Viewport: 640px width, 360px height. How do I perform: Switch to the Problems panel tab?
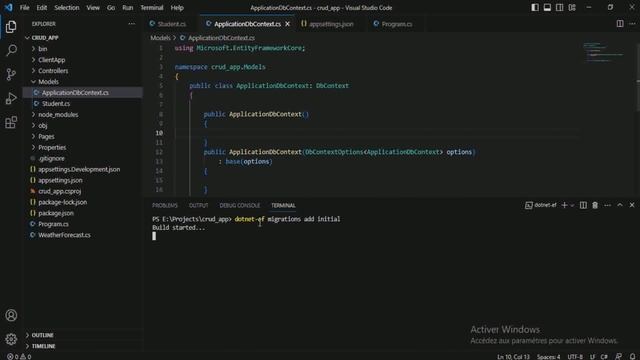pyautogui.click(x=164, y=205)
